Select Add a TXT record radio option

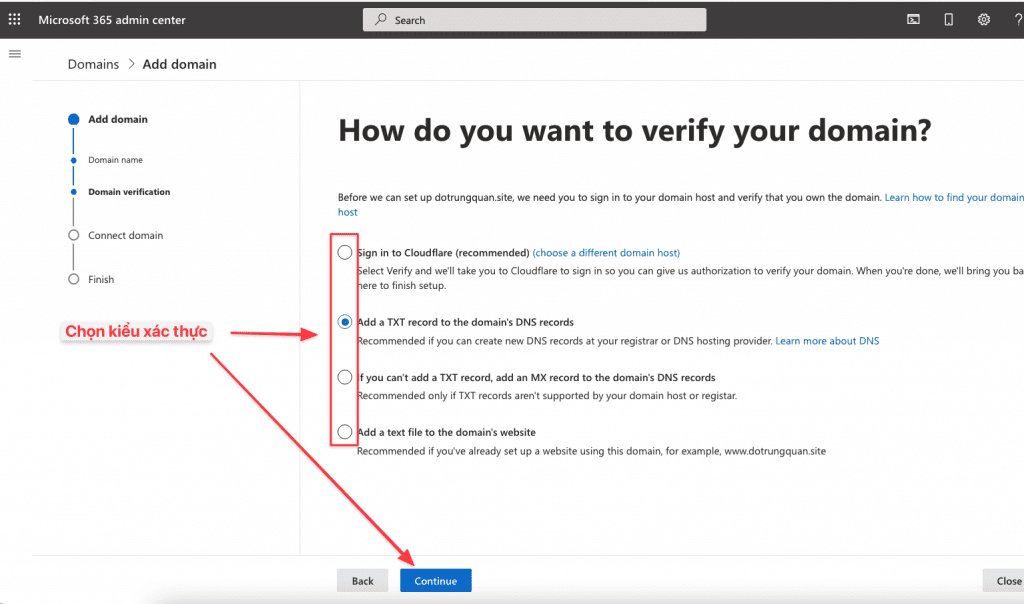345,322
